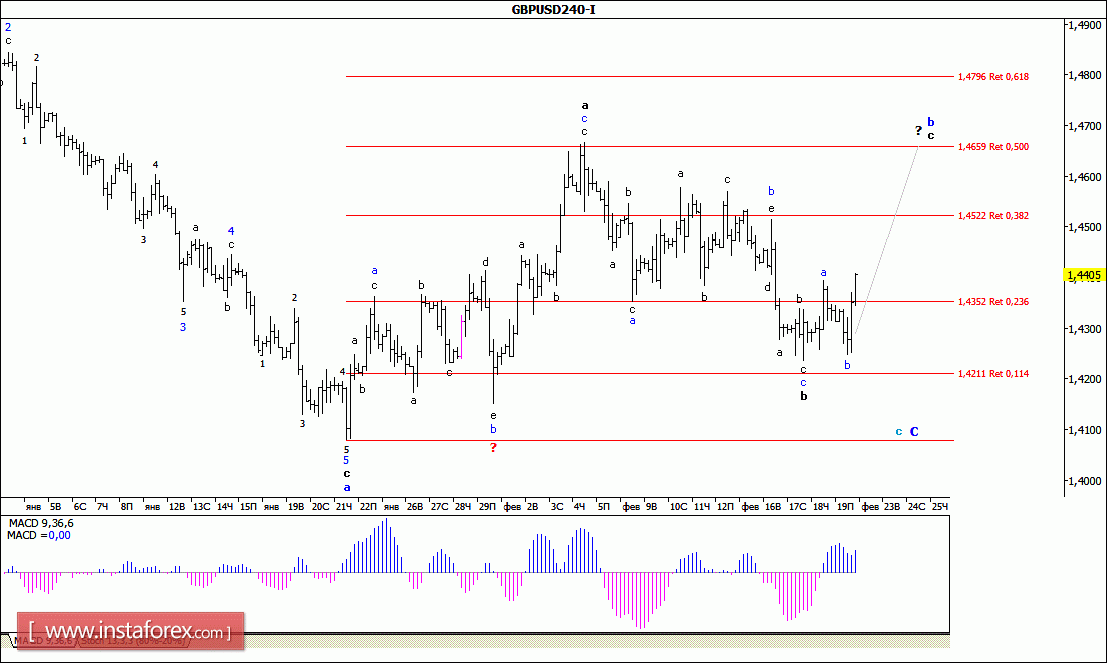Switch to the MACD 9,36,6 indicator tab
The height and width of the screenshot is (663, 1107).
coord(42,641)
